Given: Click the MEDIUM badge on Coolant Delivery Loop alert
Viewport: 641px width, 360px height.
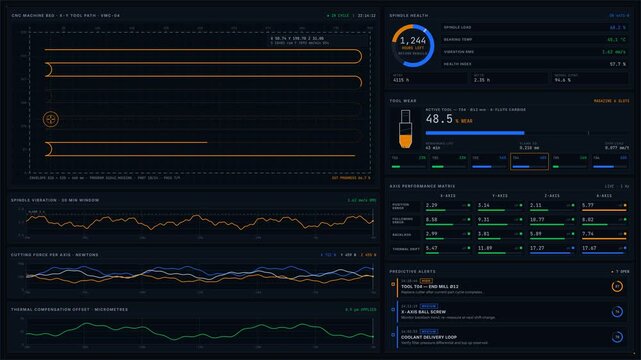Looking at the screenshot, I should [429, 331].
